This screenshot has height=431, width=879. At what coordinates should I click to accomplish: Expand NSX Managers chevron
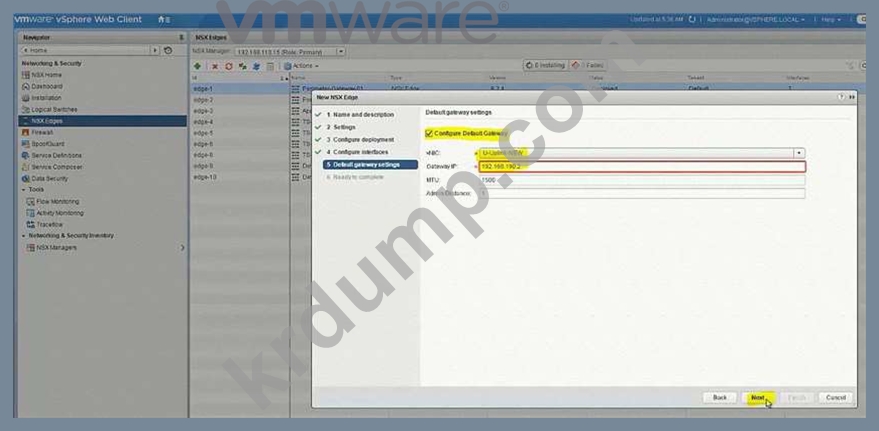[182, 247]
